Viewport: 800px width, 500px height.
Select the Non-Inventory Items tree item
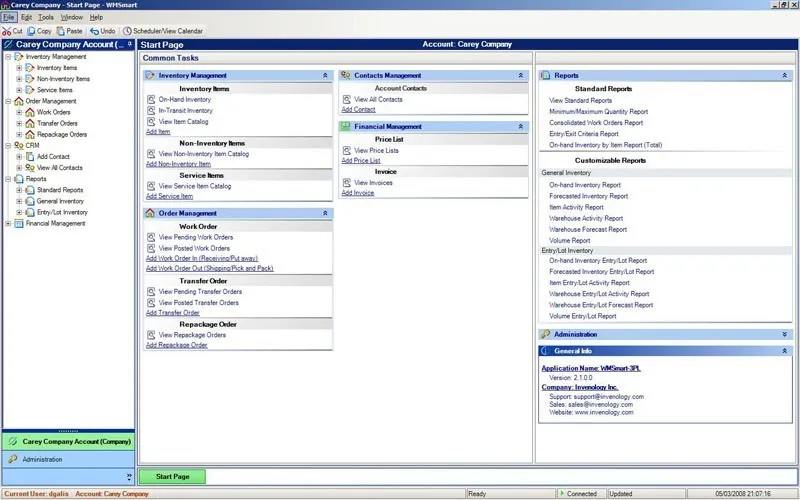point(63,79)
